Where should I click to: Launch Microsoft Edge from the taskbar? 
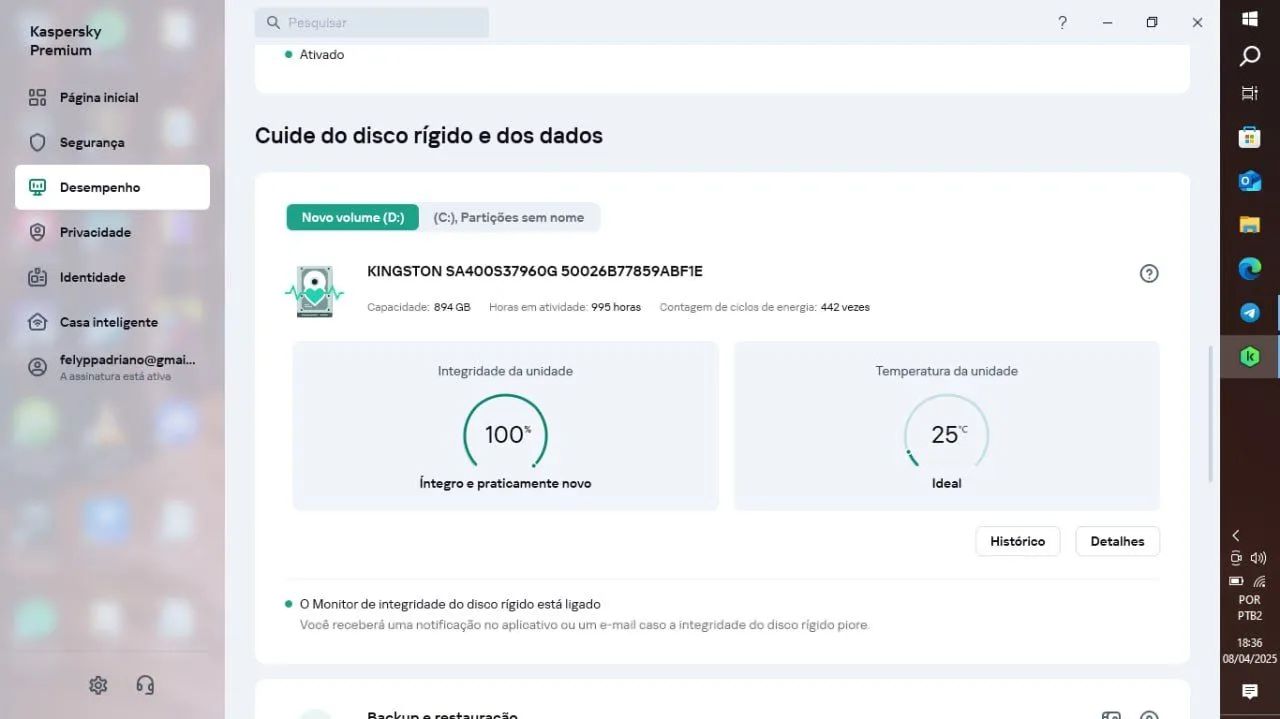1250,268
